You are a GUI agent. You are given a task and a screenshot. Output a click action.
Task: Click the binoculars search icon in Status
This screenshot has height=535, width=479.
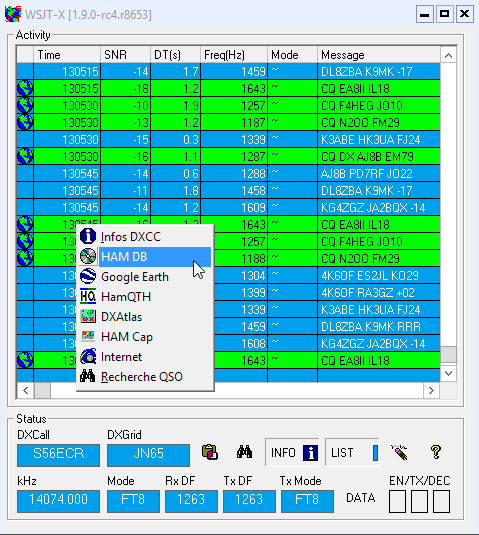tap(244, 452)
